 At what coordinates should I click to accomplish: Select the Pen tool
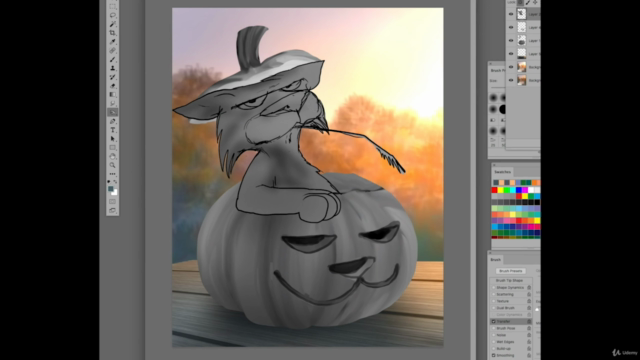113,121
